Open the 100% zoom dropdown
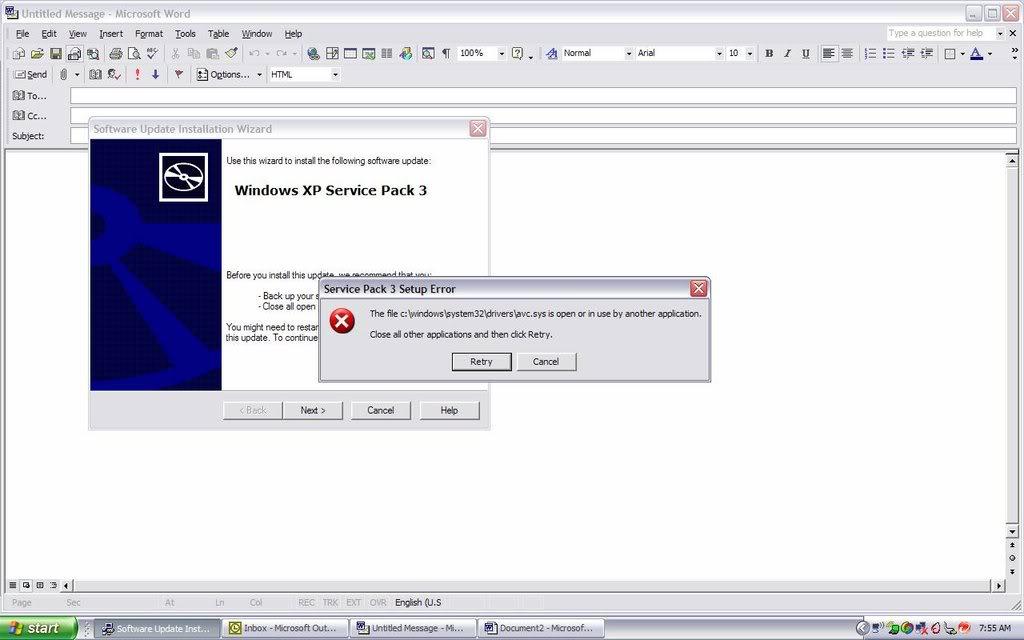 click(x=501, y=53)
